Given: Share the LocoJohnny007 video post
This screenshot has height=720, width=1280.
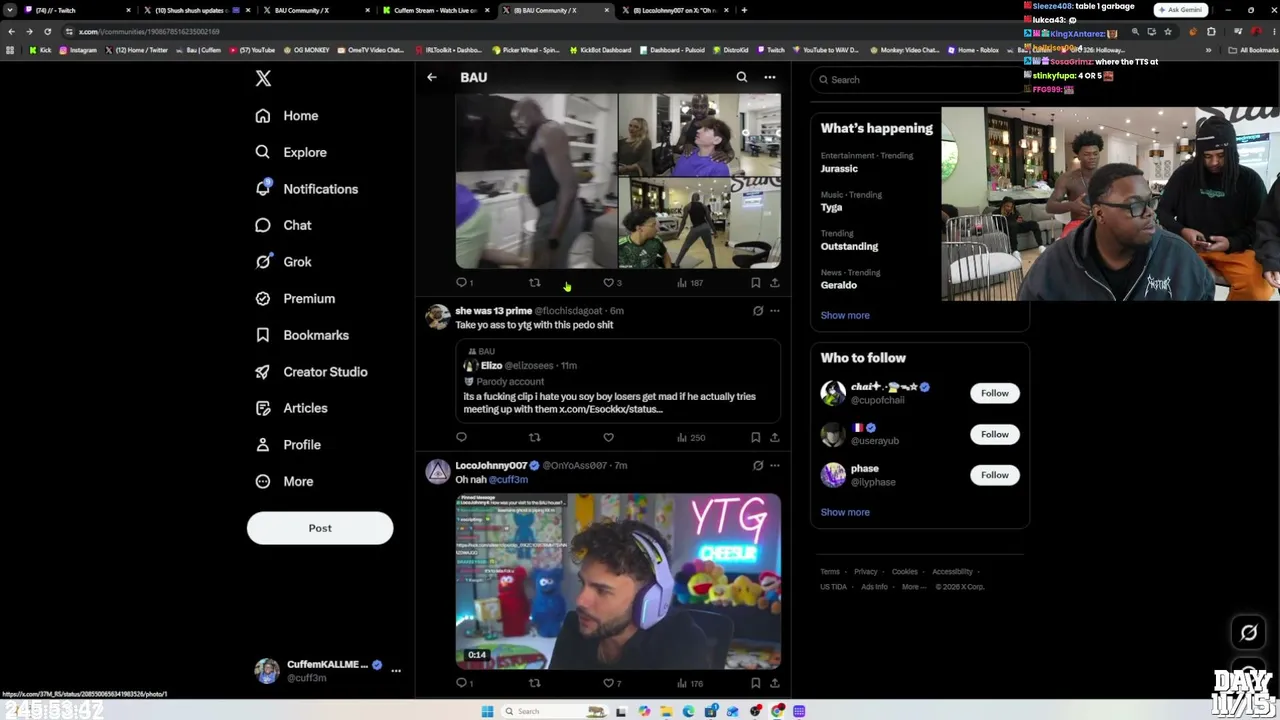Looking at the screenshot, I should [774, 683].
